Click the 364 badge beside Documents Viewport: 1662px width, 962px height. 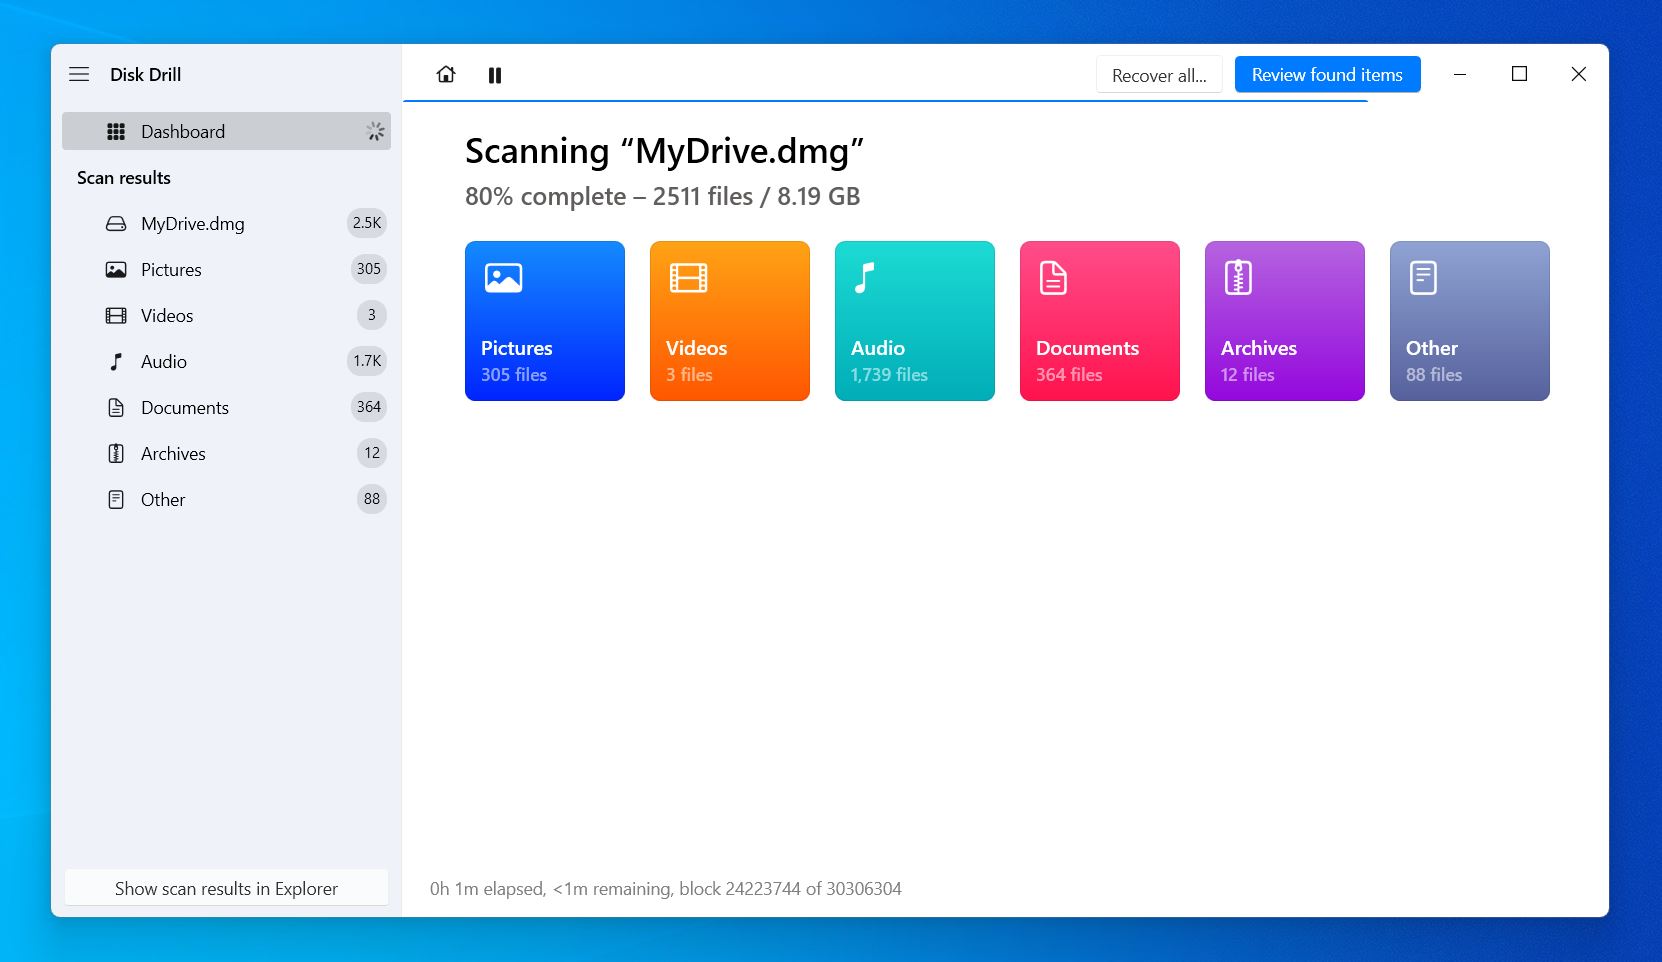(x=368, y=407)
